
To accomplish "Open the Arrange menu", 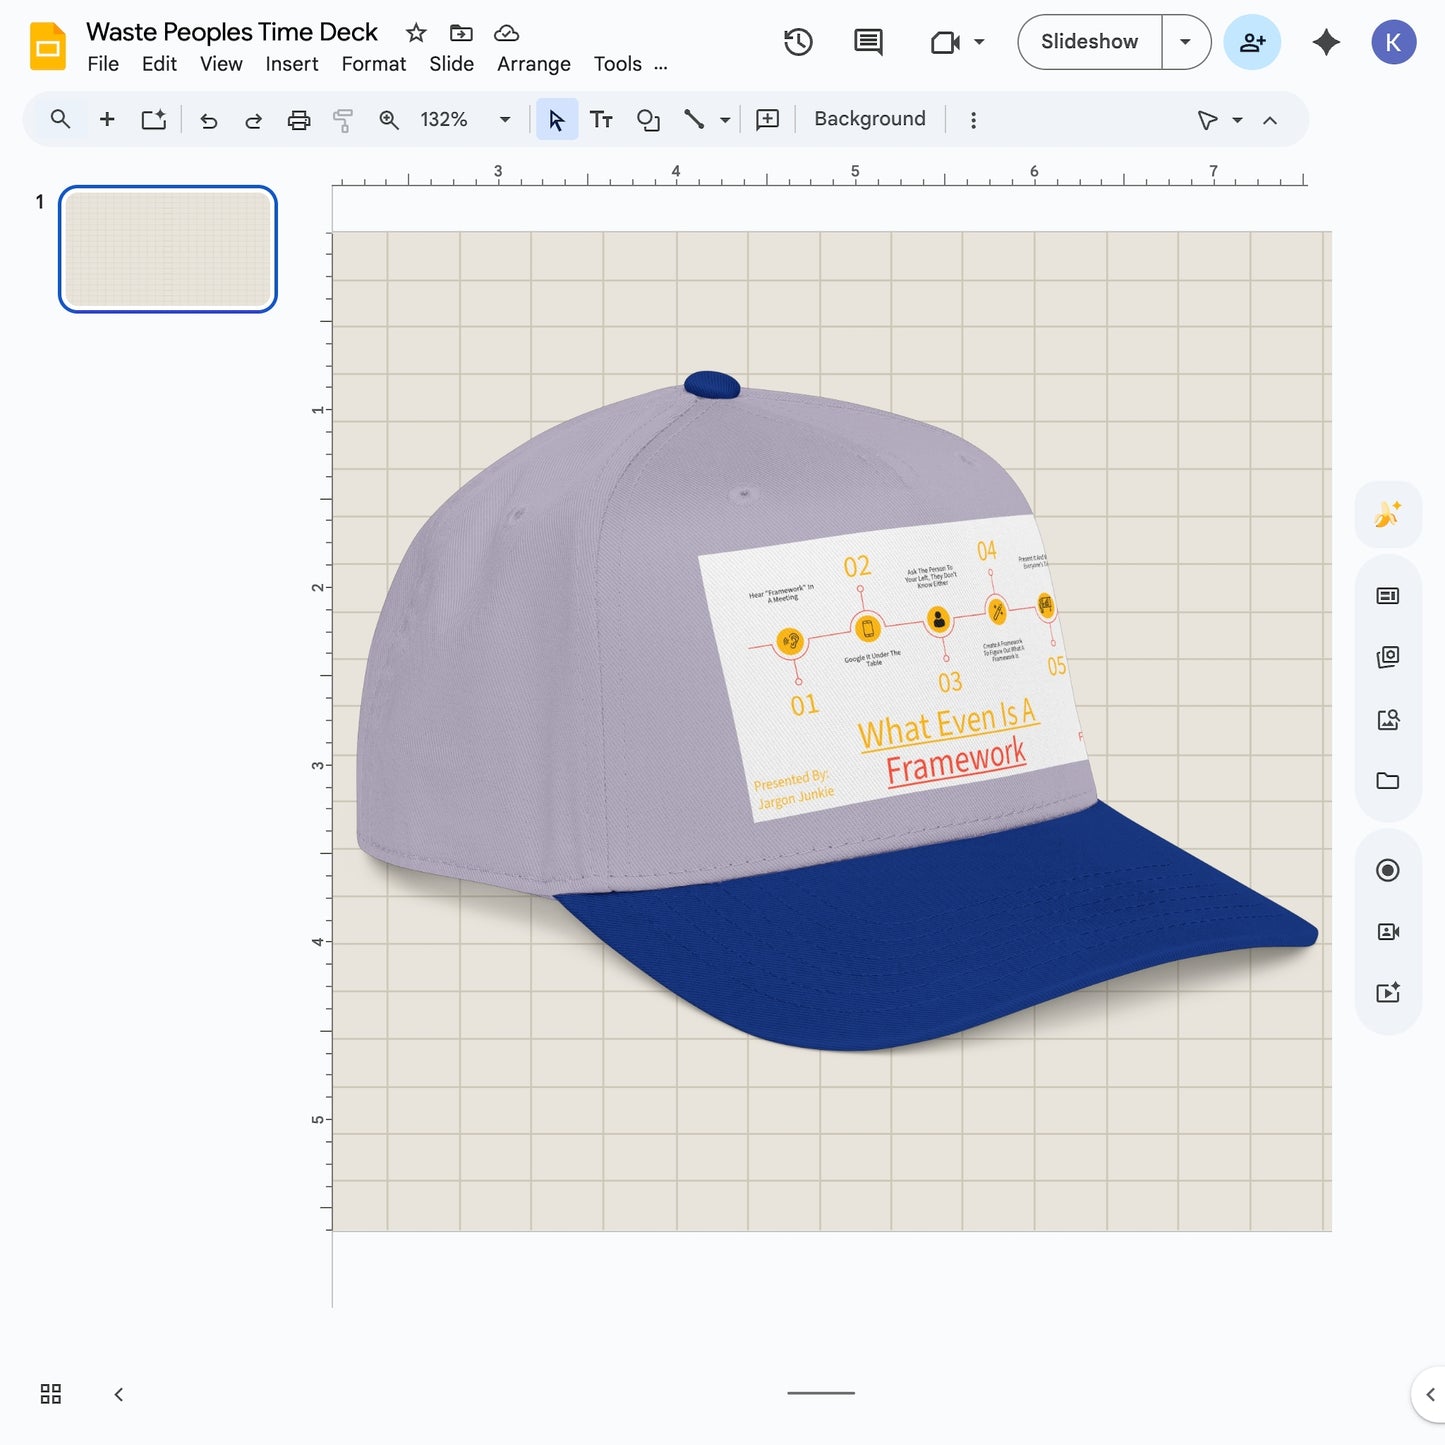I will 533,63.
